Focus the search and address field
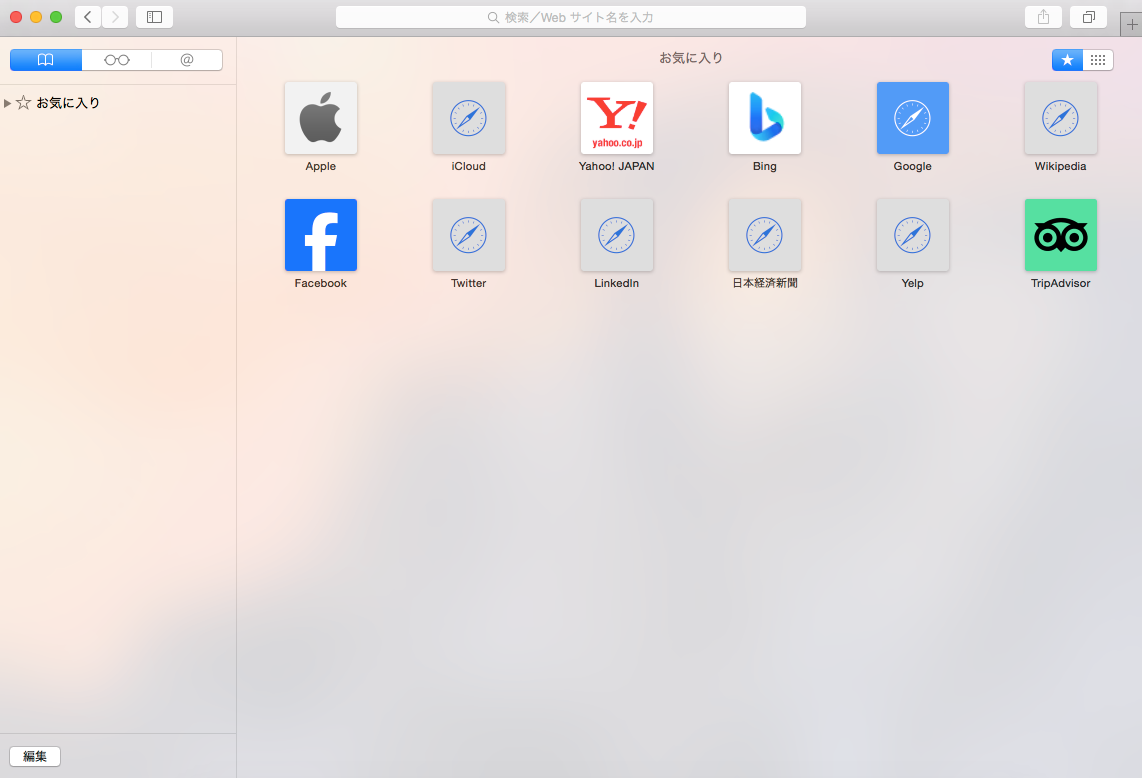 pos(570,17)
